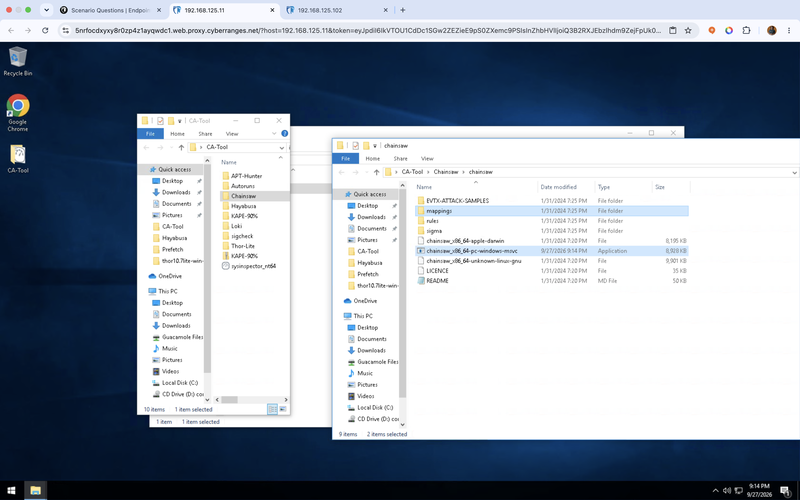Open Home ribbon tab in chainsaw window
This screenshot has width=800, height=500.
[372, 159]
